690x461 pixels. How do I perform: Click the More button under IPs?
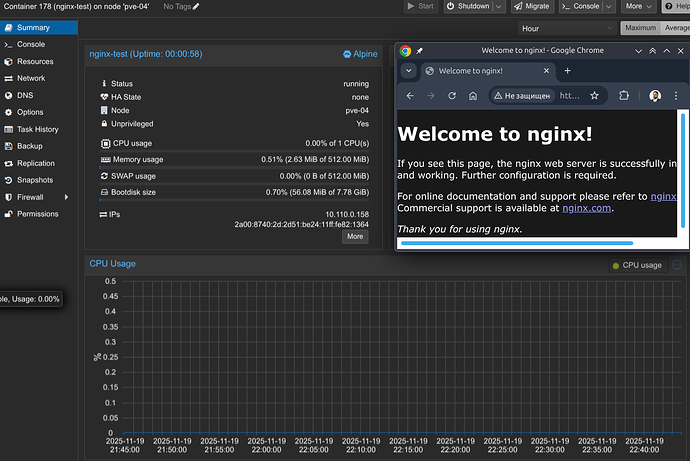click(355, 237)
